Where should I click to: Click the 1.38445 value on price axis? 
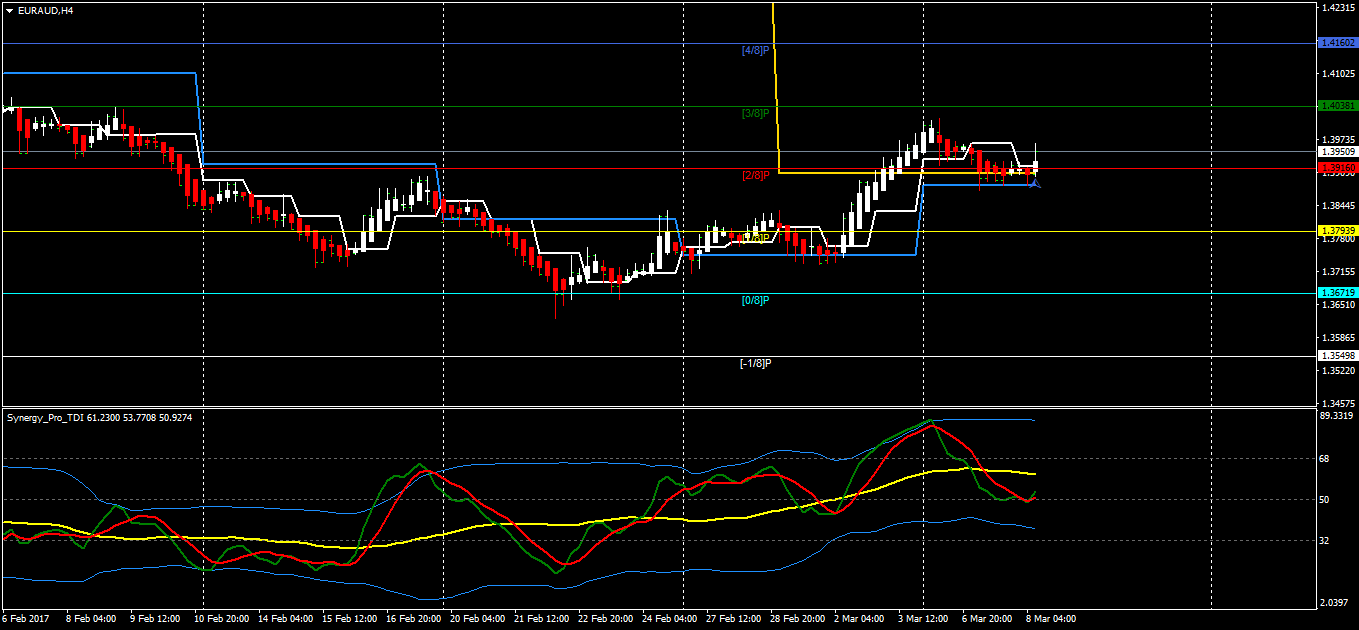pyautogui.click(x=1338, y=206)
